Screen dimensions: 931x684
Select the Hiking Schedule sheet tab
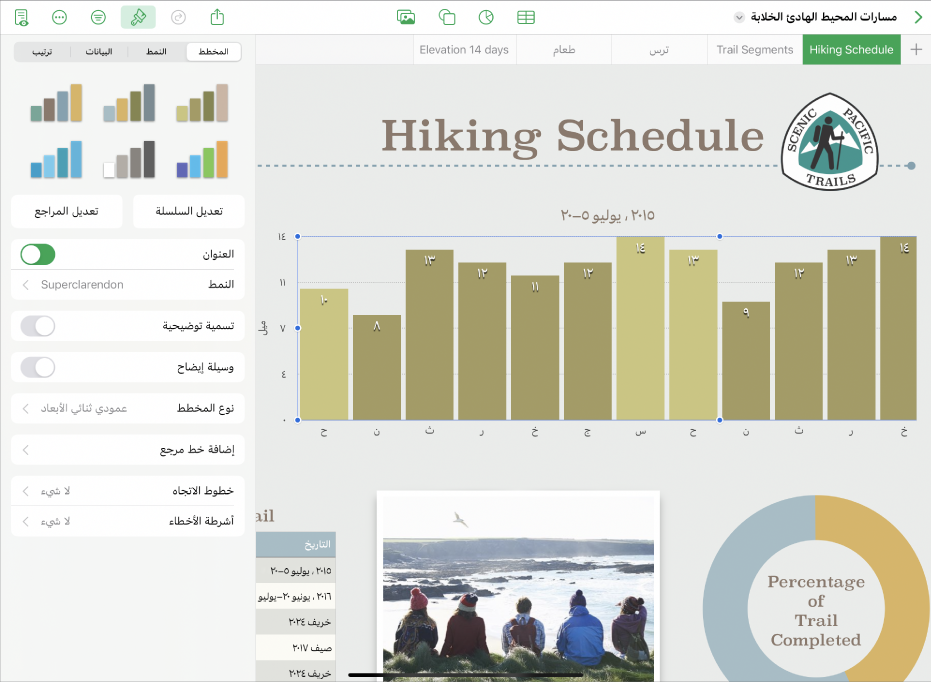(x=851, y=50)
